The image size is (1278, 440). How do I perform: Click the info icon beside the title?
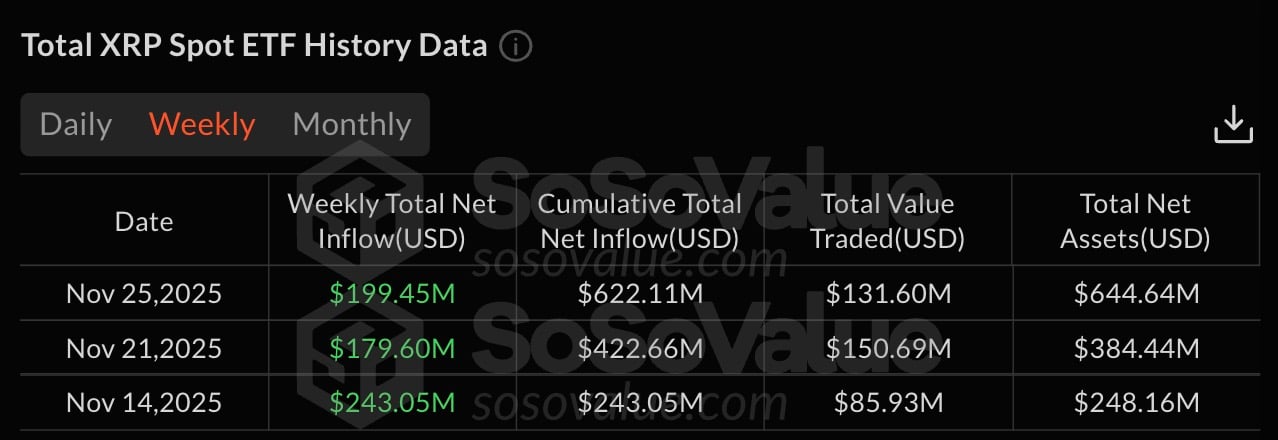tap(516, 46)
